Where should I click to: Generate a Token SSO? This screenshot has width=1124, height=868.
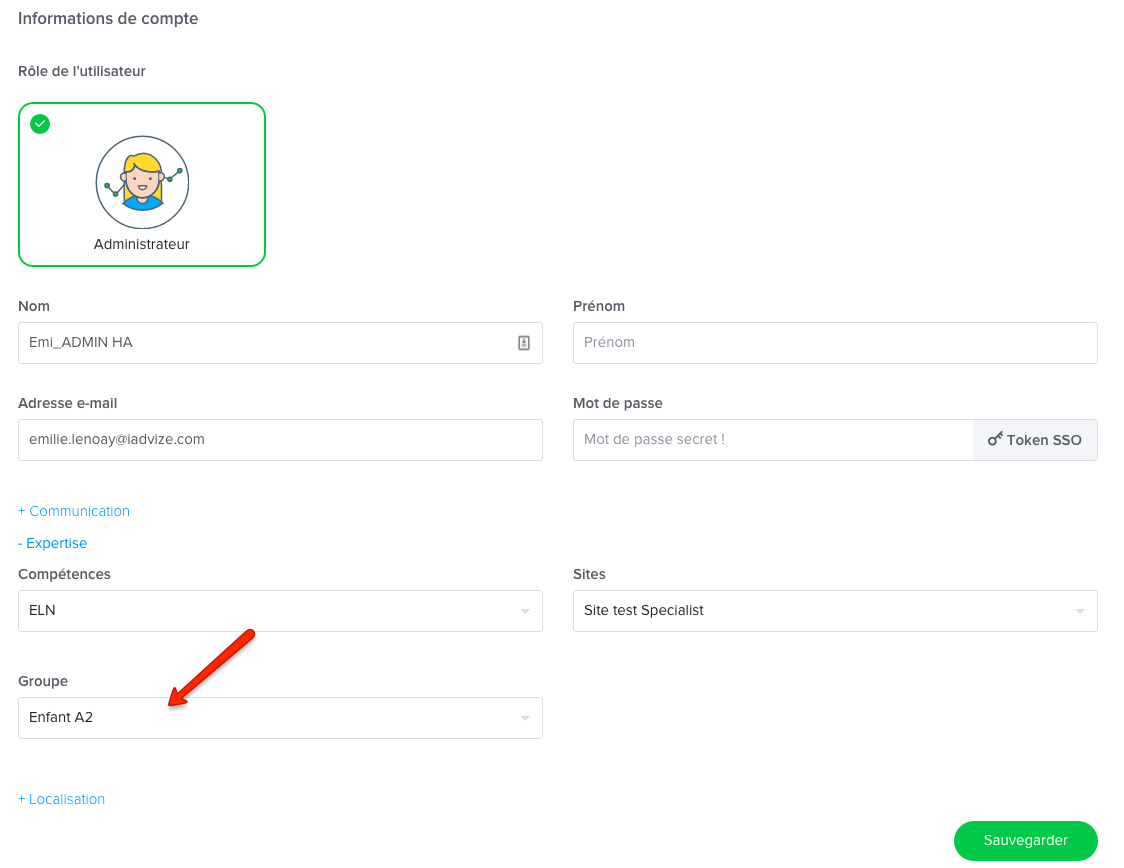point(1035,440)
